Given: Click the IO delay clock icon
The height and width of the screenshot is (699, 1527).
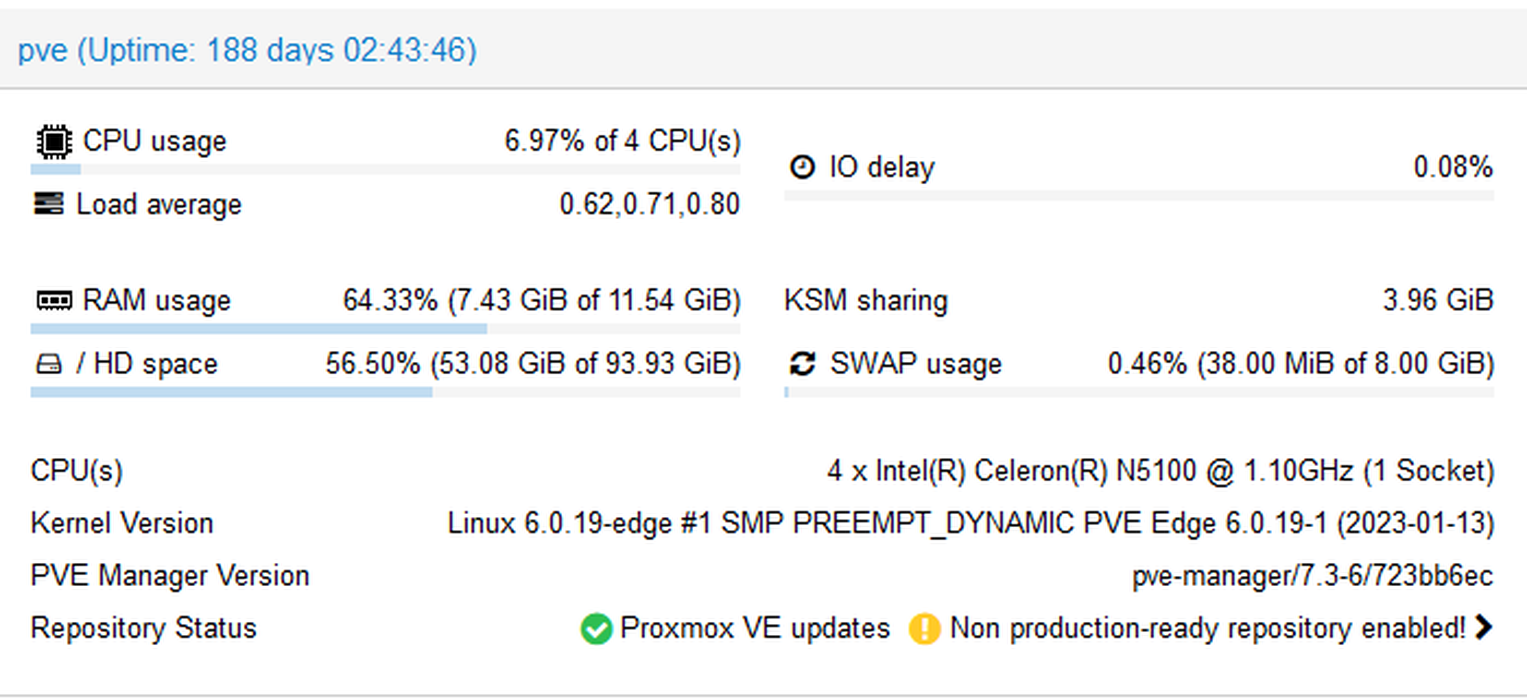Looking at the screenshot, I should (x=802, y=167).
